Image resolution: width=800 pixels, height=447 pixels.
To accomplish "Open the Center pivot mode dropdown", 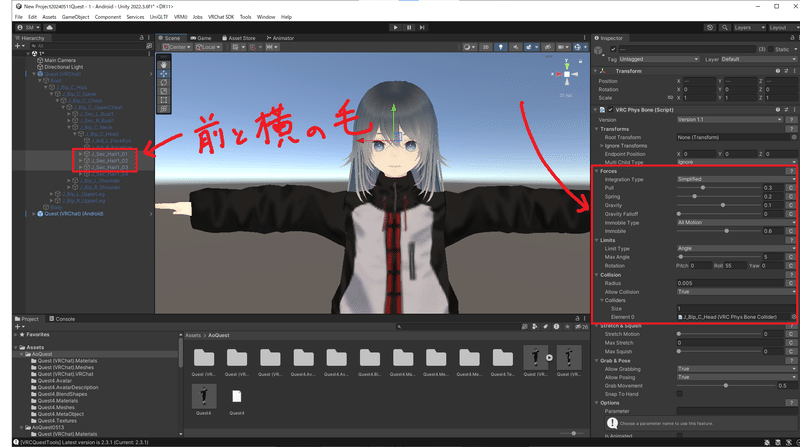I will click(177, 47).
